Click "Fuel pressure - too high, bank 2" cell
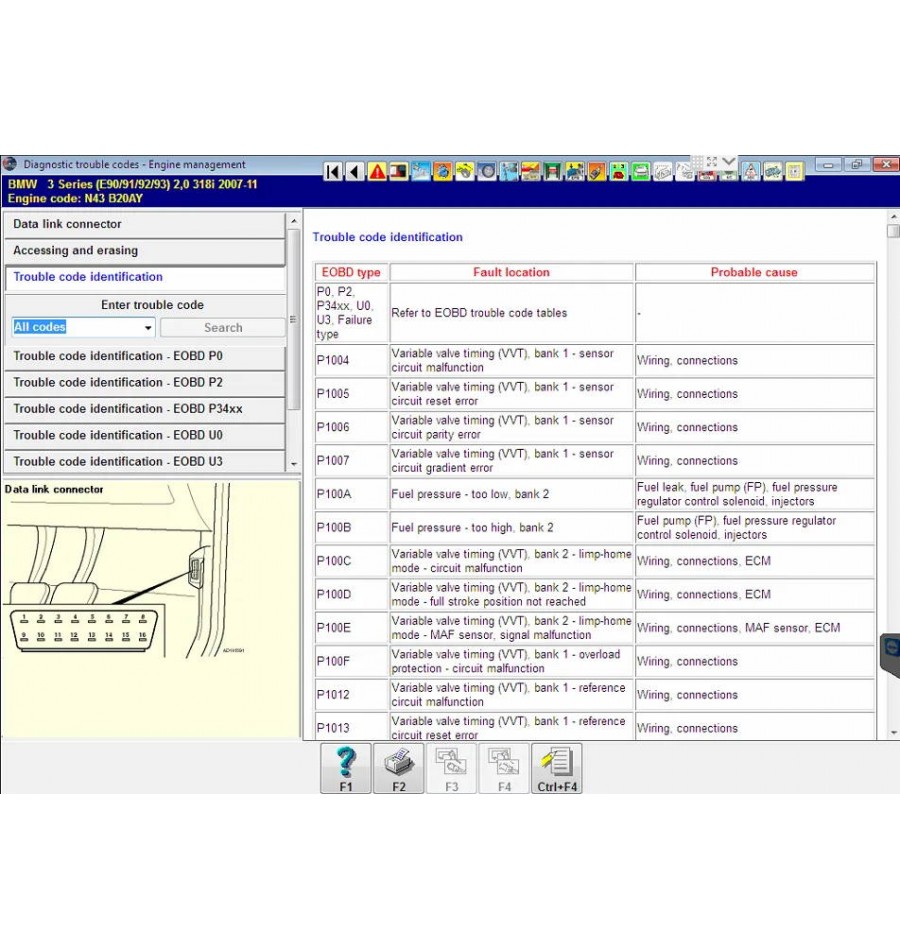 (x=512, y=527)
